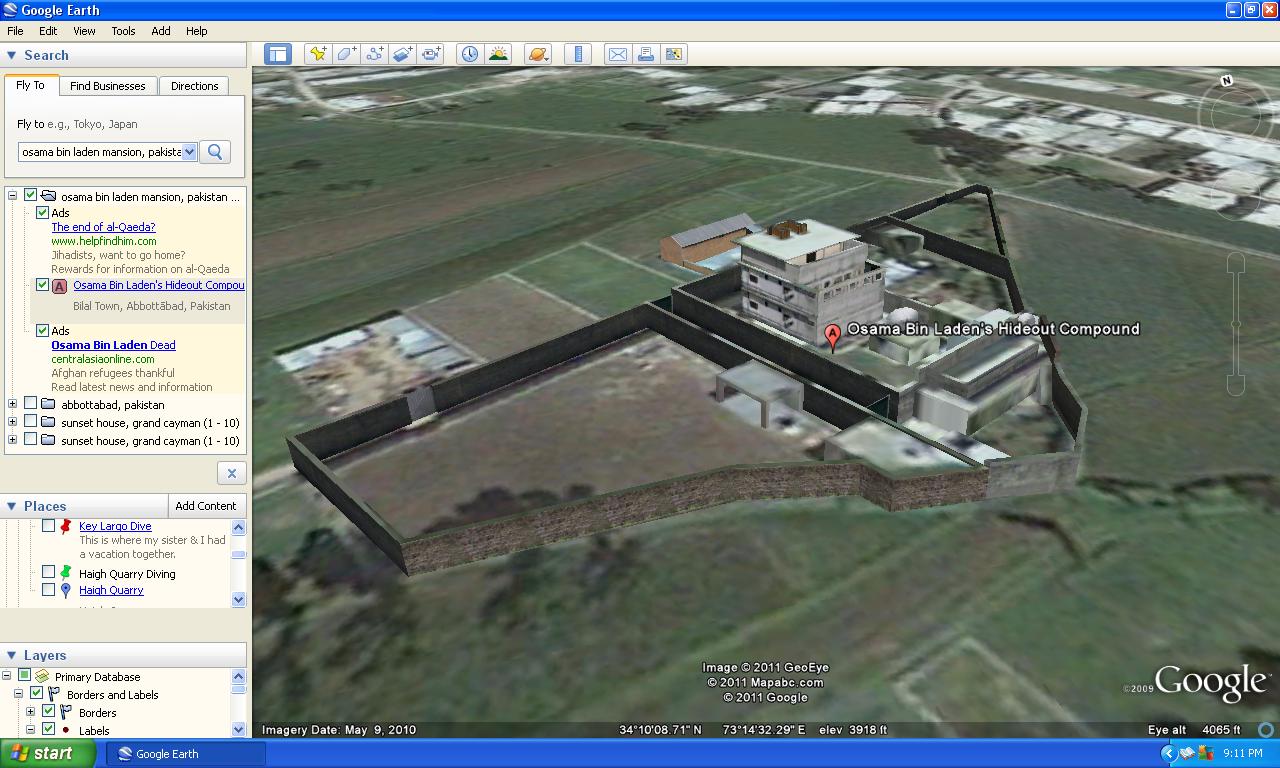Open 'The end of al-Qaeda?' ad link
This screenshot has height=768, width=1280.
(104, 227)
